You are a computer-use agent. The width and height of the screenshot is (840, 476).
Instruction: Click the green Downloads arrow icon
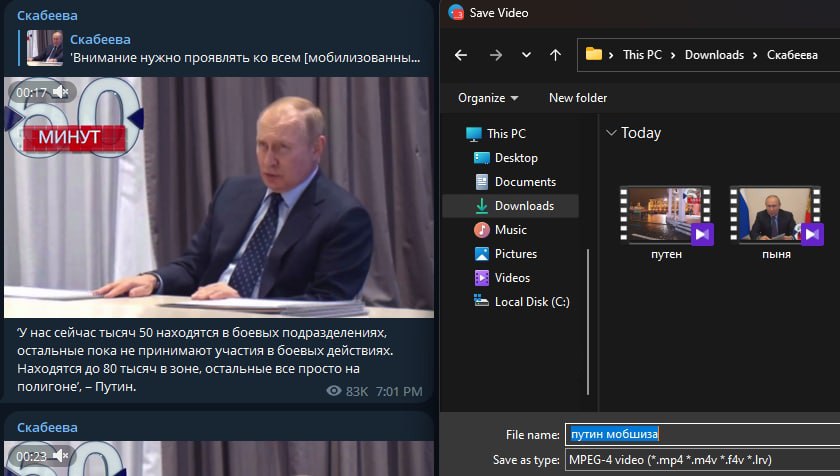(482, 206)
